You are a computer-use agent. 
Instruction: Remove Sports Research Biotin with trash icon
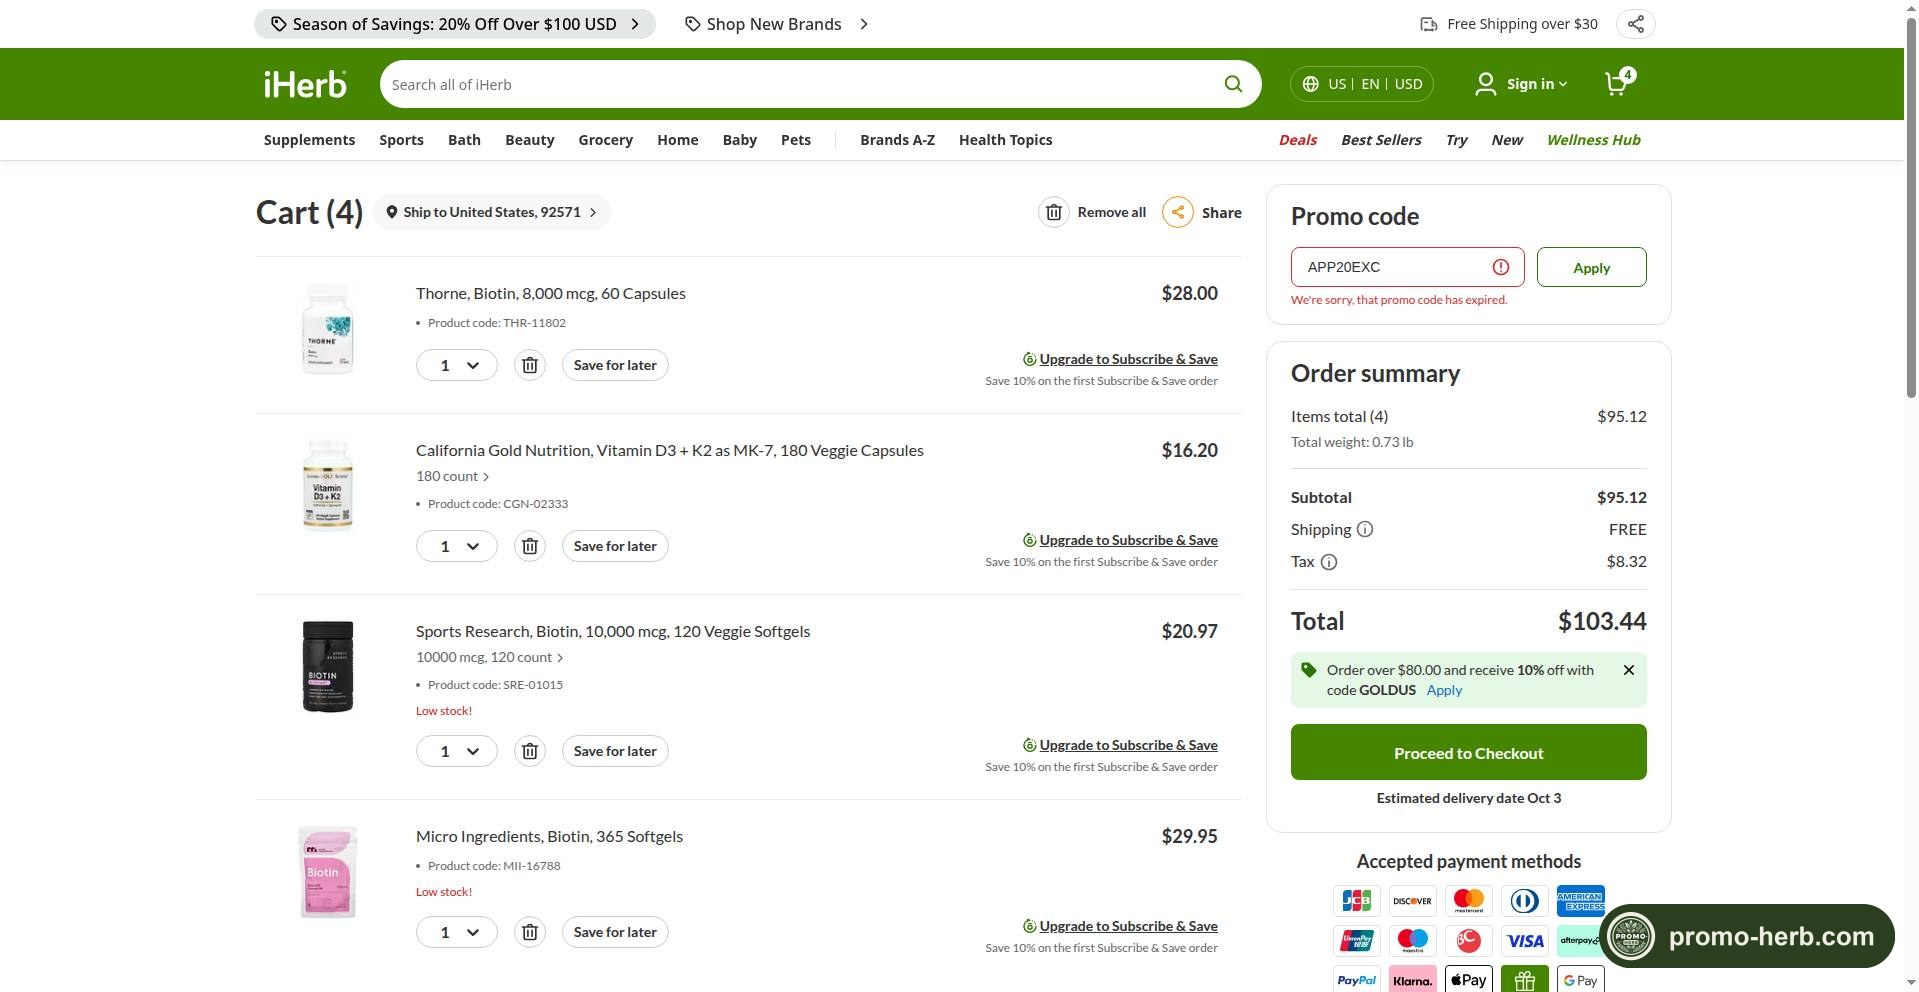pos(530,751)
